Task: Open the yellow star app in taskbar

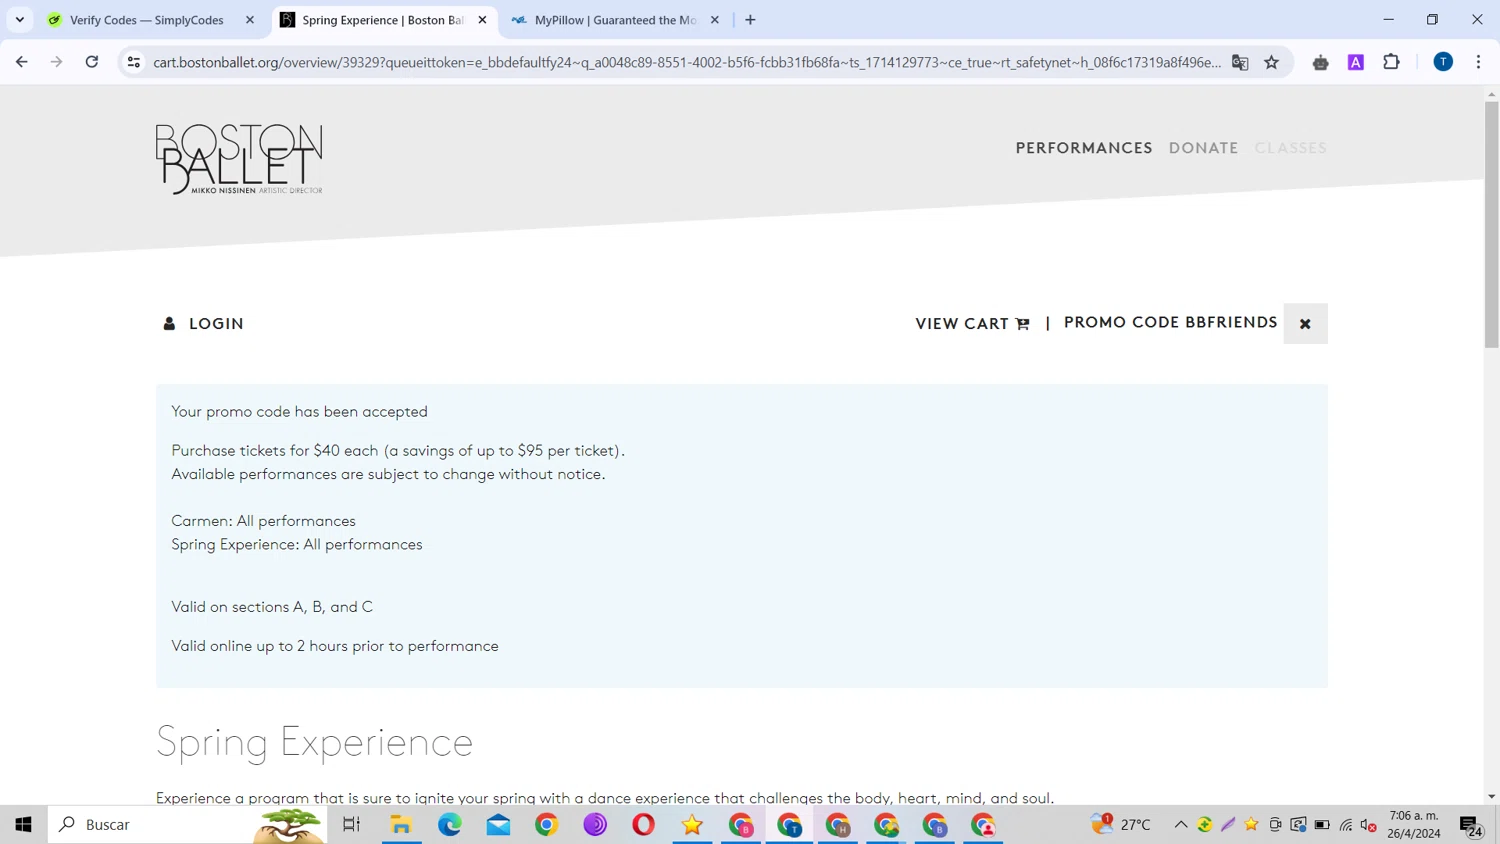Action: (x=692, y=825)
